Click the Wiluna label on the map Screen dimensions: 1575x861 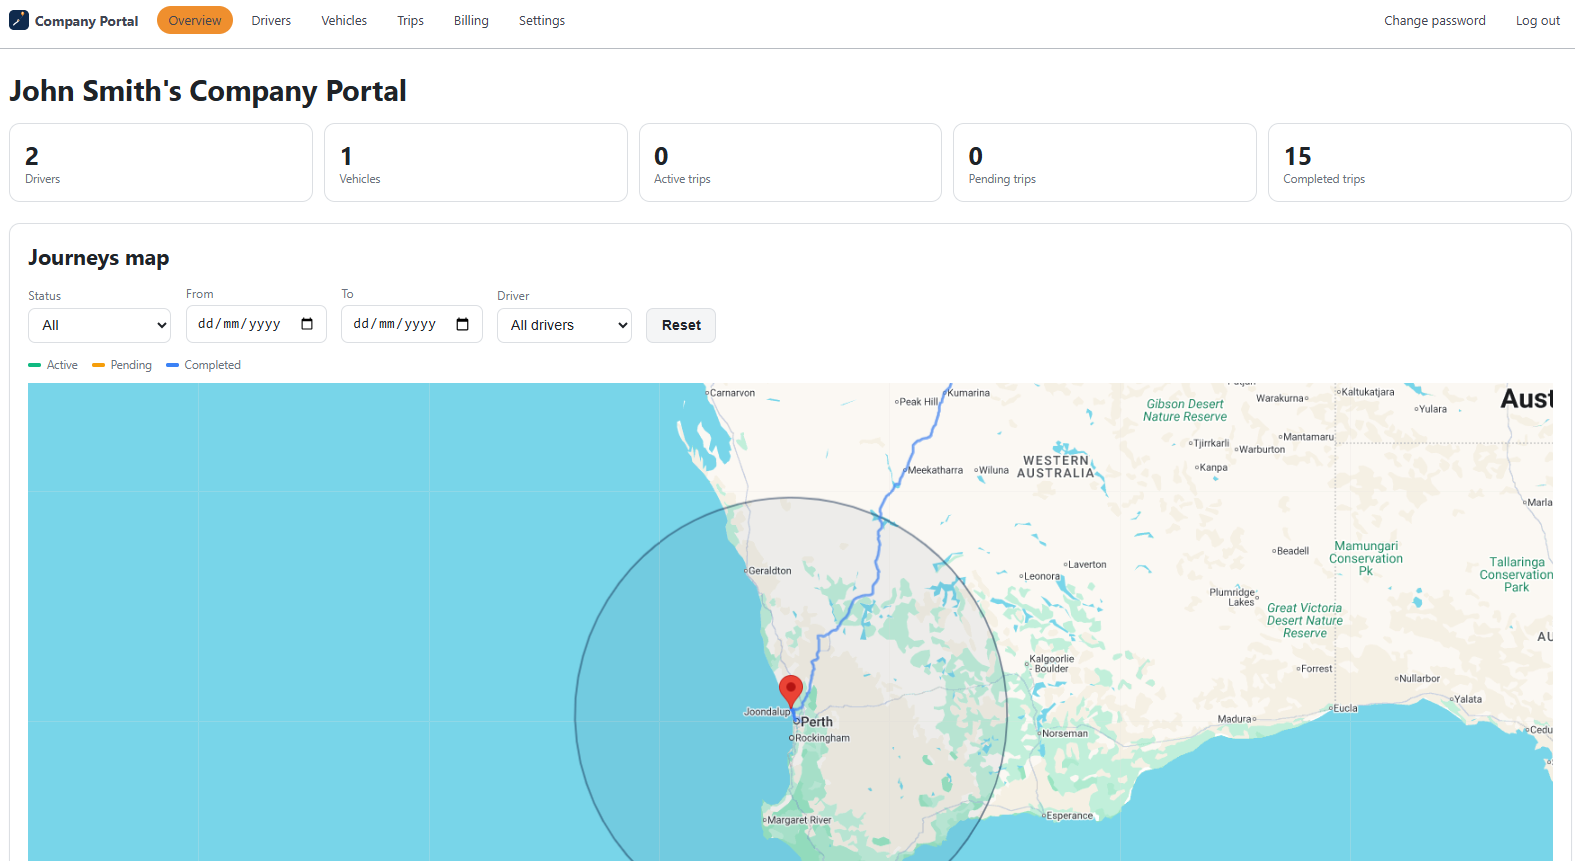tap(993, 470)
